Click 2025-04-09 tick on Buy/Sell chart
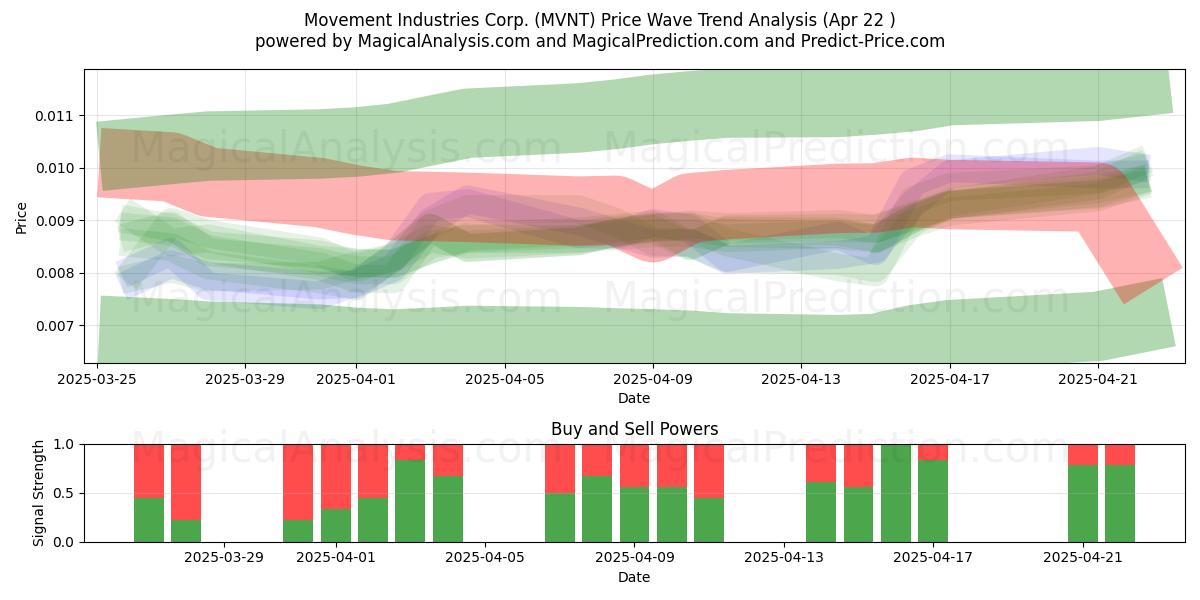The height and width of the screenshot is (600, 1200). 635,558
